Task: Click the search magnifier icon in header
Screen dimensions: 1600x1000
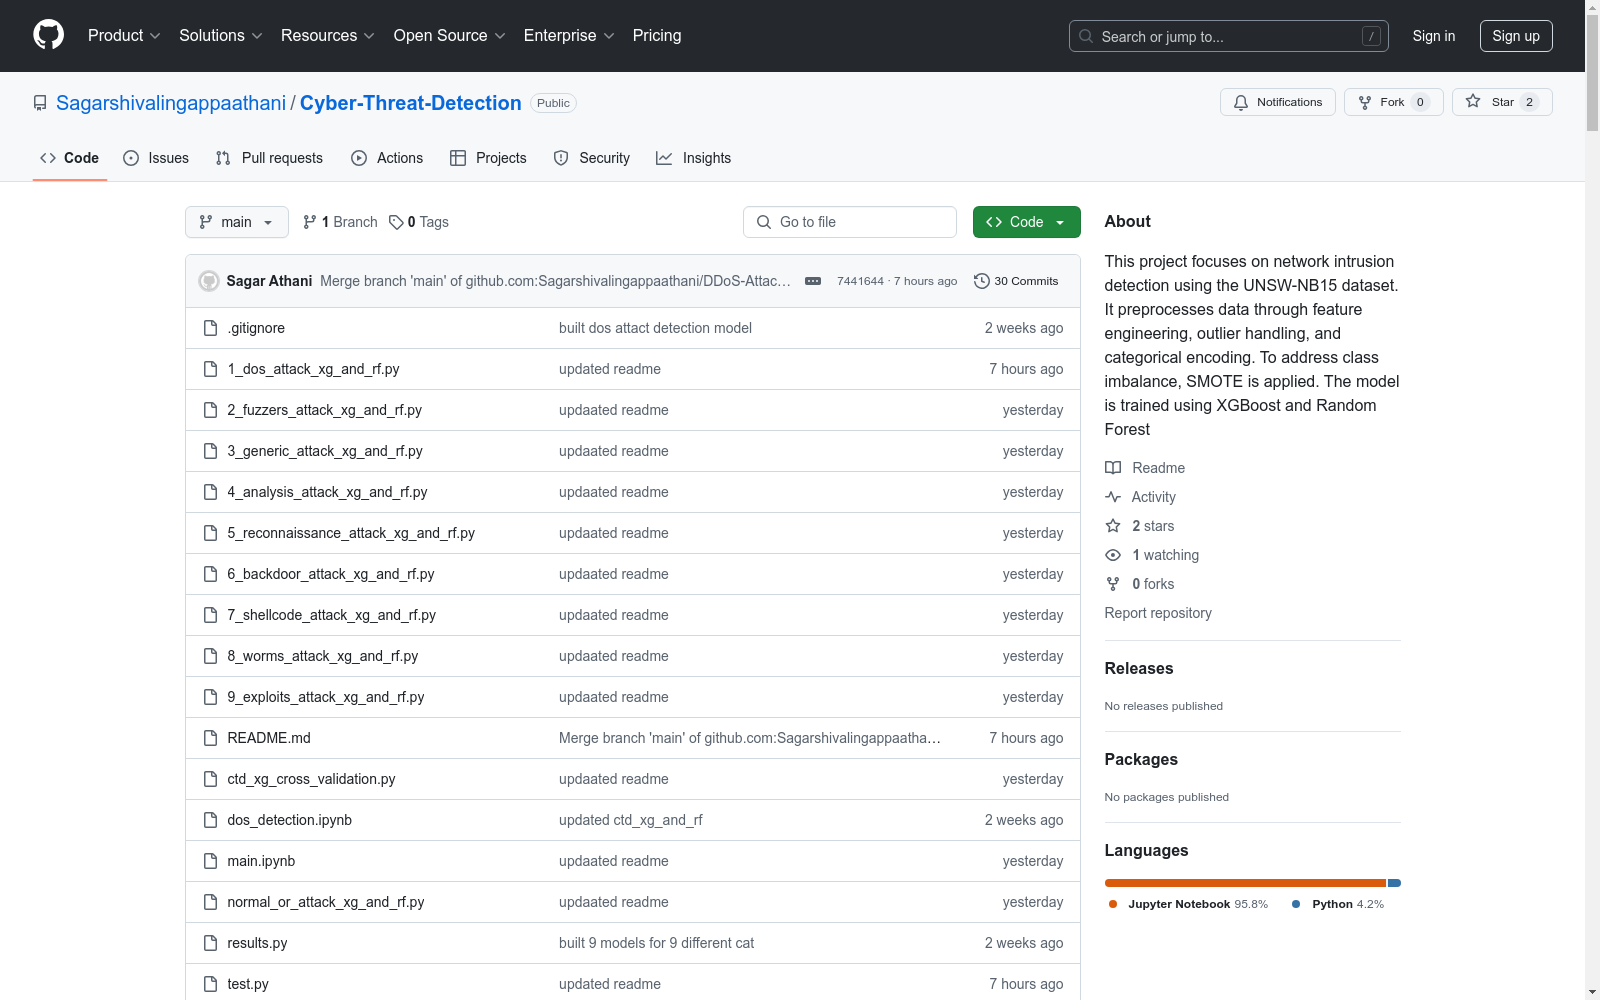Action: click(1086, 36)
